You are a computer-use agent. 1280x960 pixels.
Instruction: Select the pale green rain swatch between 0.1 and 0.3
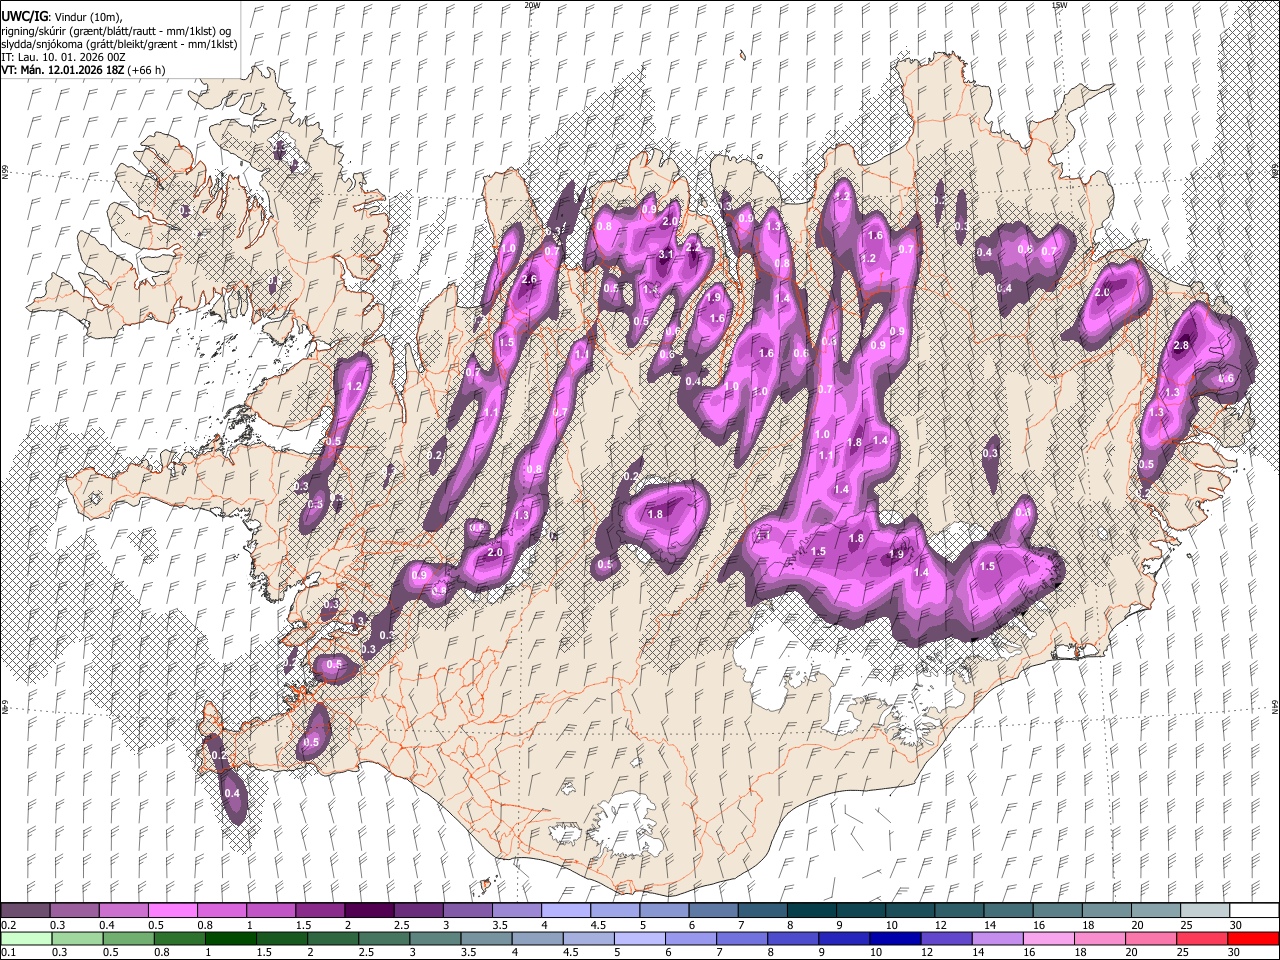pos(27,938)
